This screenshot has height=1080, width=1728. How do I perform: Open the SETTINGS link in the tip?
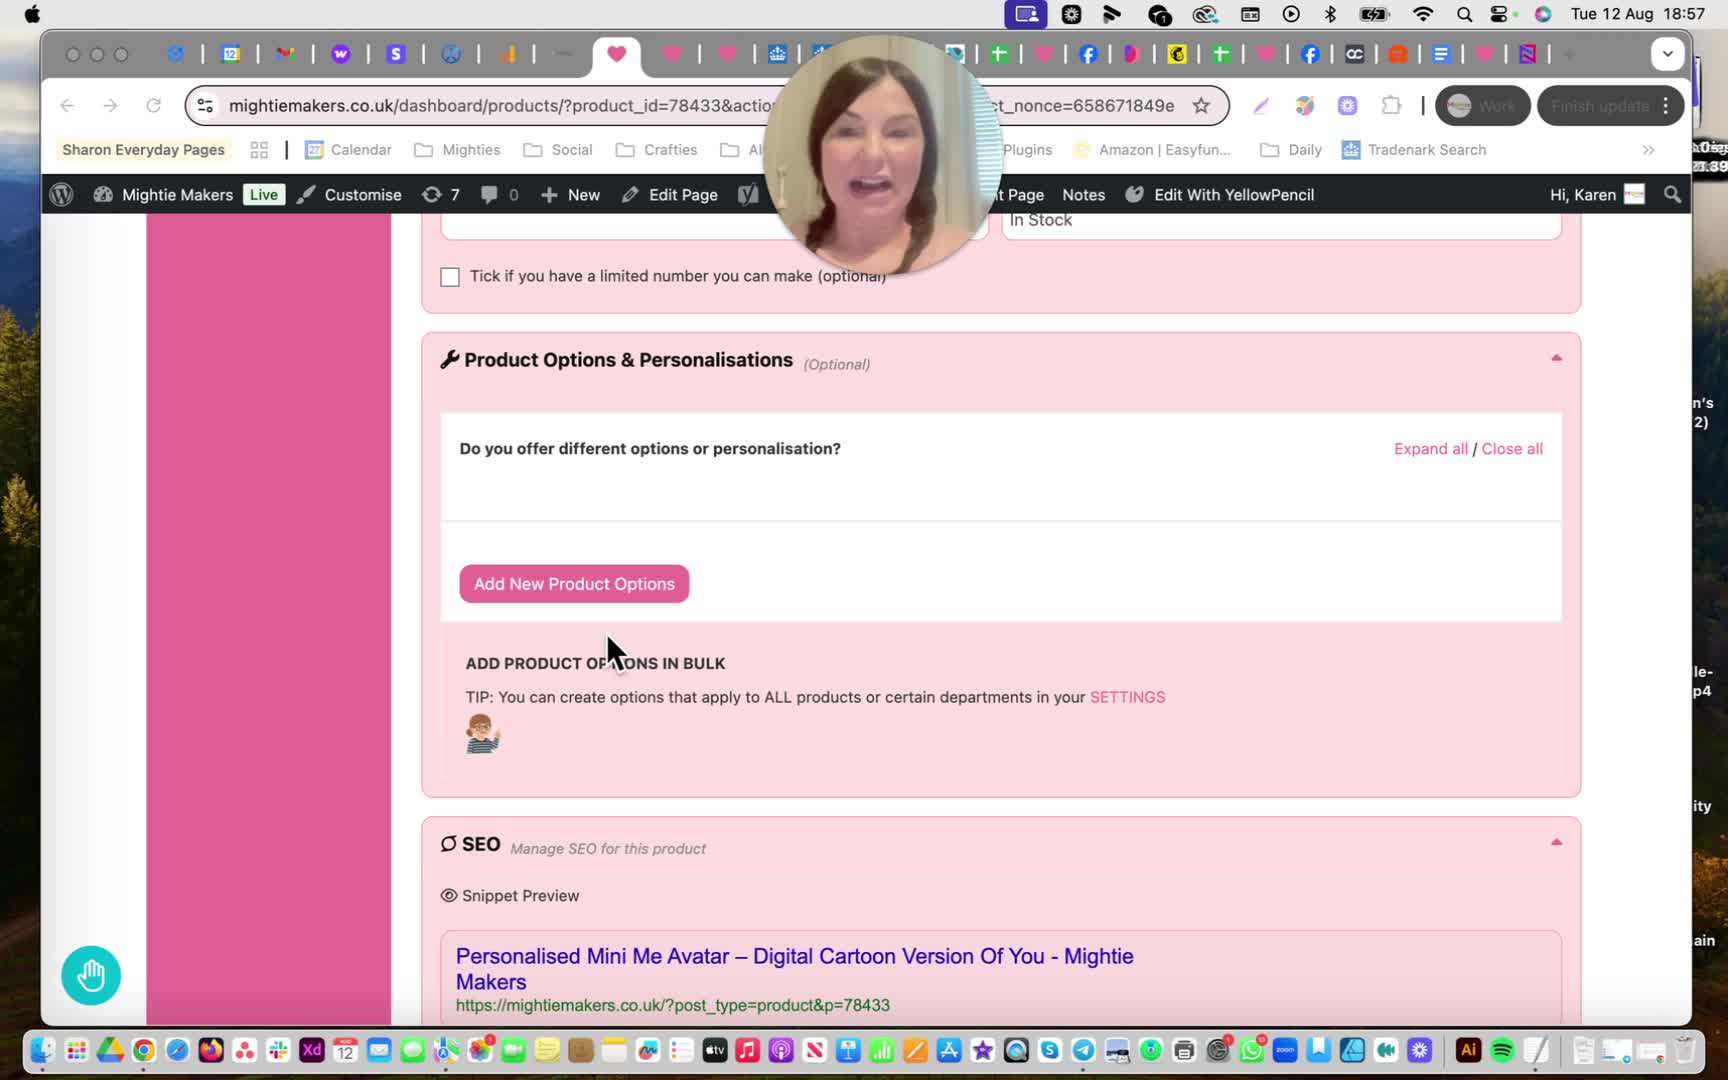1127,697
